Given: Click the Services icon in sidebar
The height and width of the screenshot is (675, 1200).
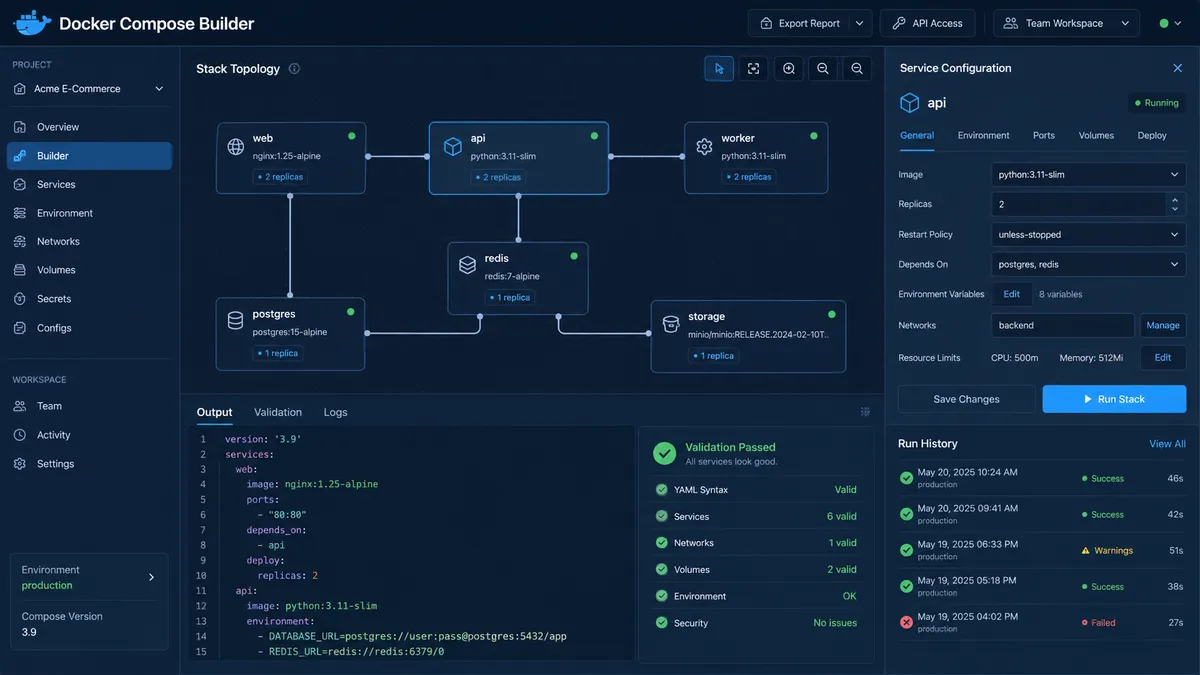Looking at the screenshot, I should click(19, 184).
